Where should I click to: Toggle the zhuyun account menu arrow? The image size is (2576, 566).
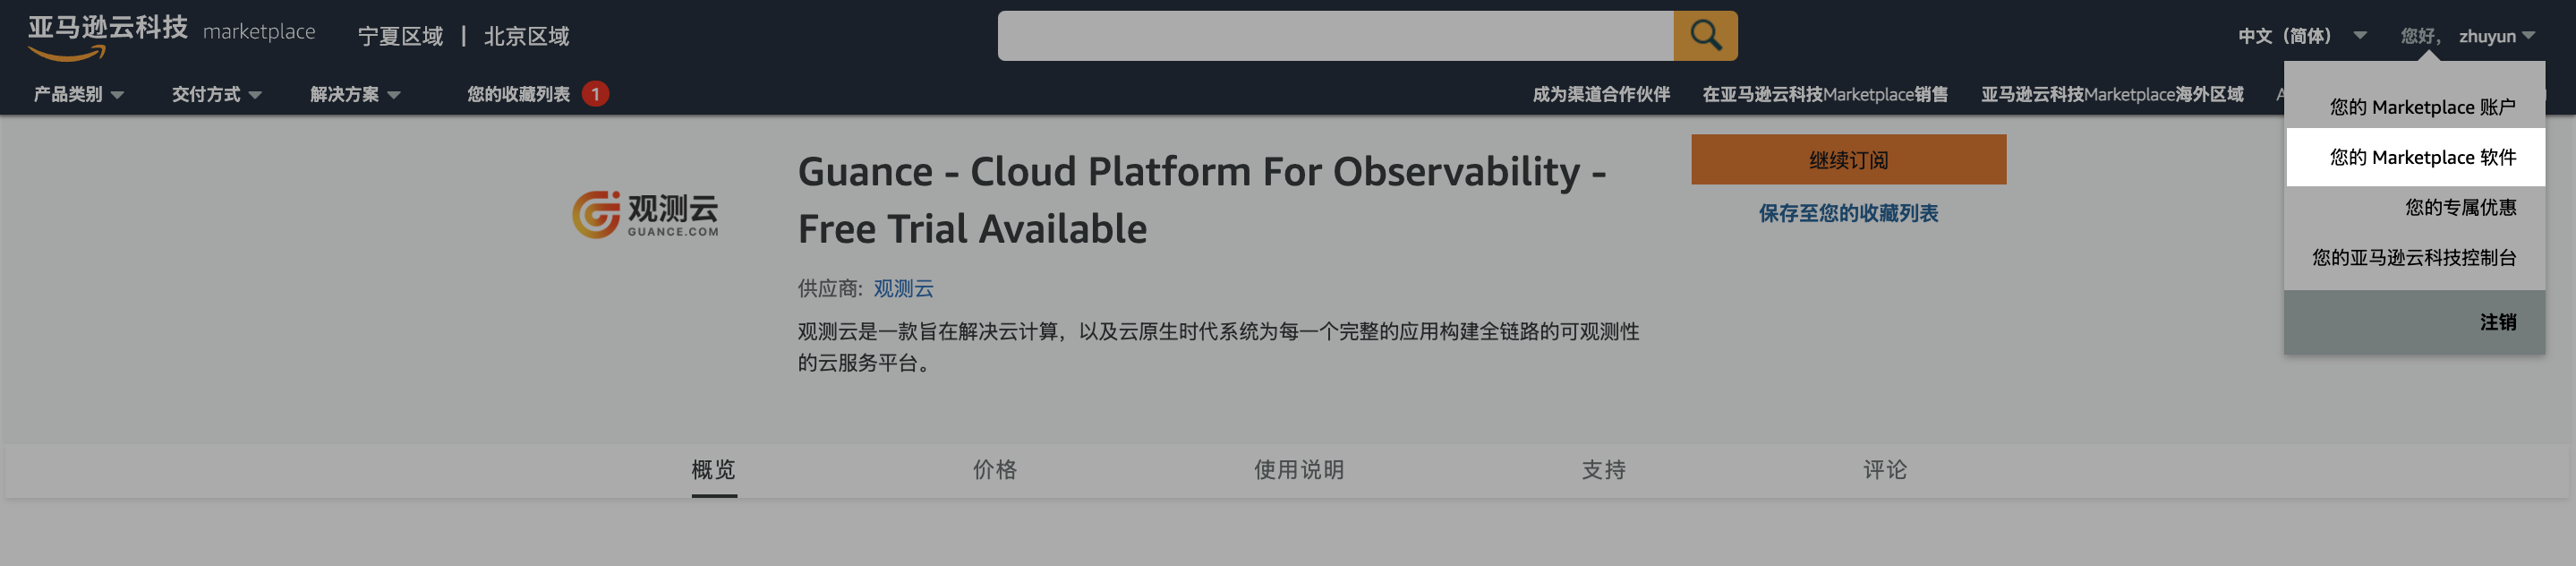coord(2528,36)
